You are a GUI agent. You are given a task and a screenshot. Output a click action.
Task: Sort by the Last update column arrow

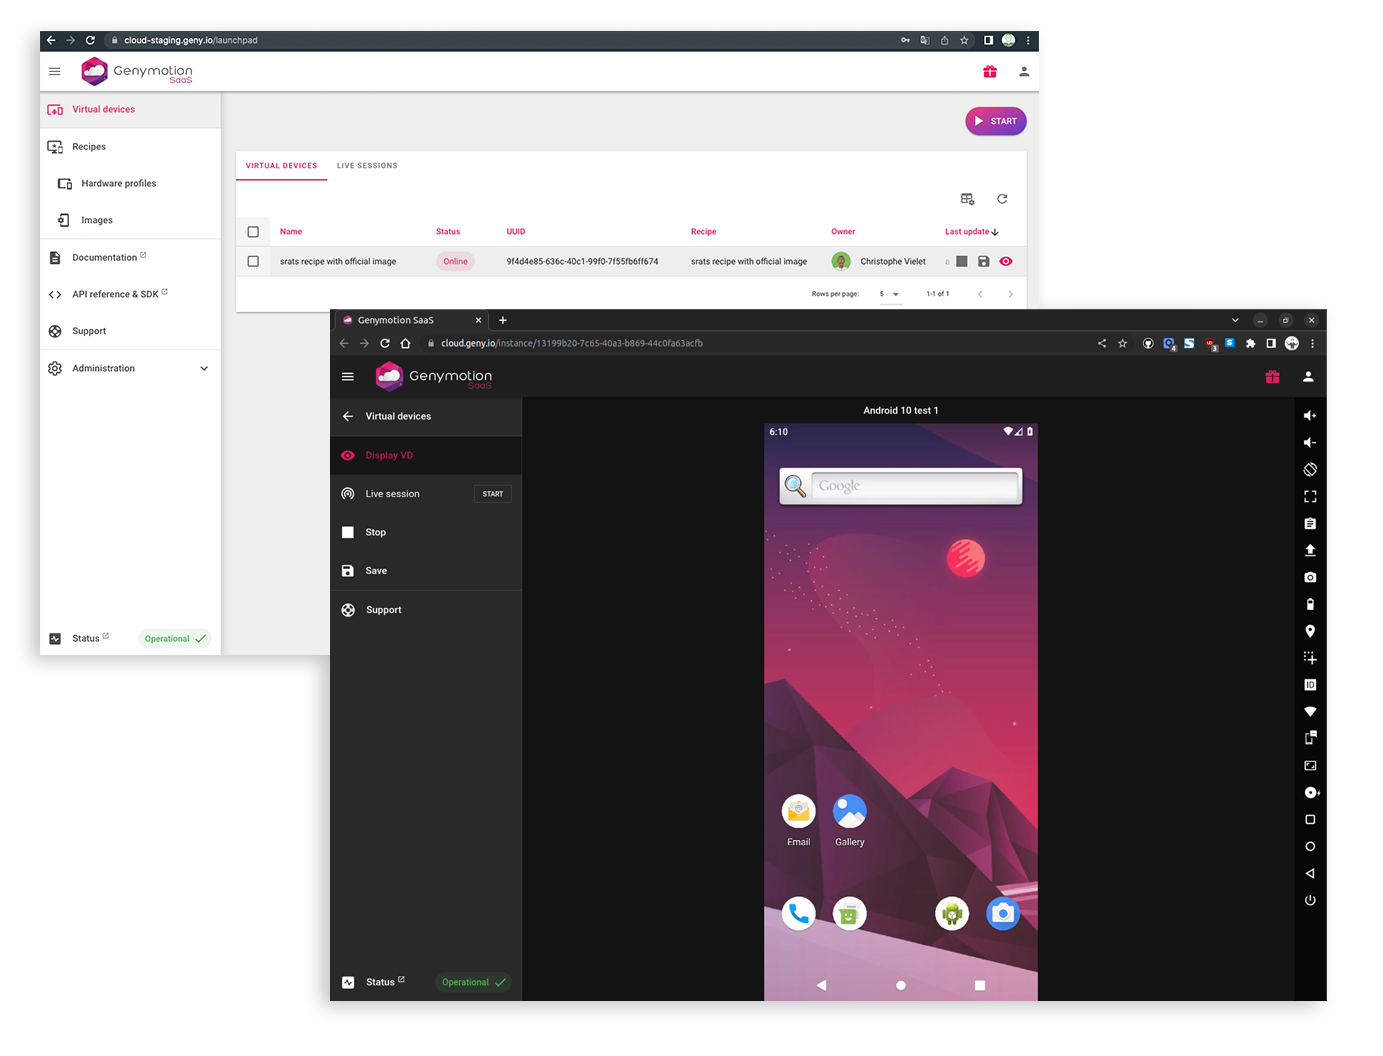[995, 232]
